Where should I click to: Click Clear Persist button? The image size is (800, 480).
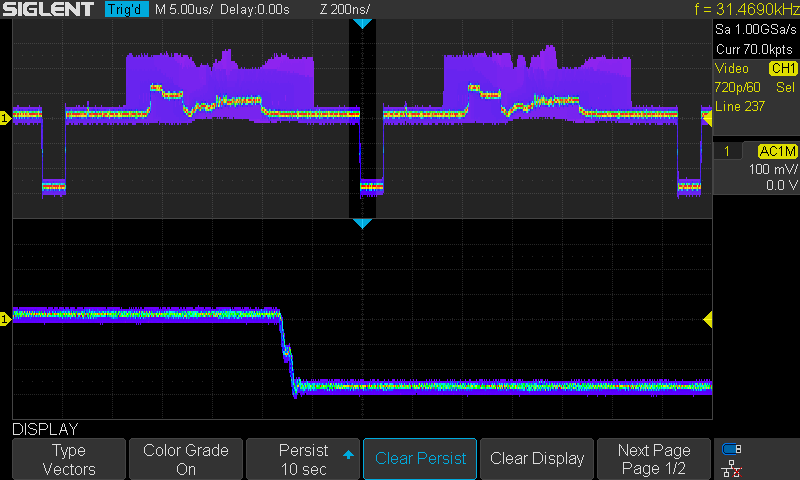coord(420,459)
